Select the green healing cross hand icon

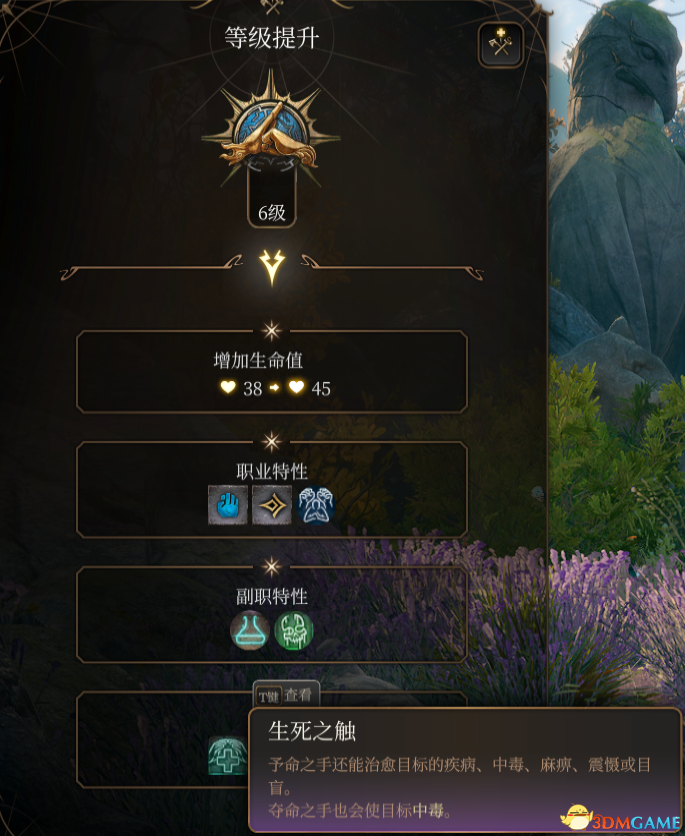tap(228, 755)
